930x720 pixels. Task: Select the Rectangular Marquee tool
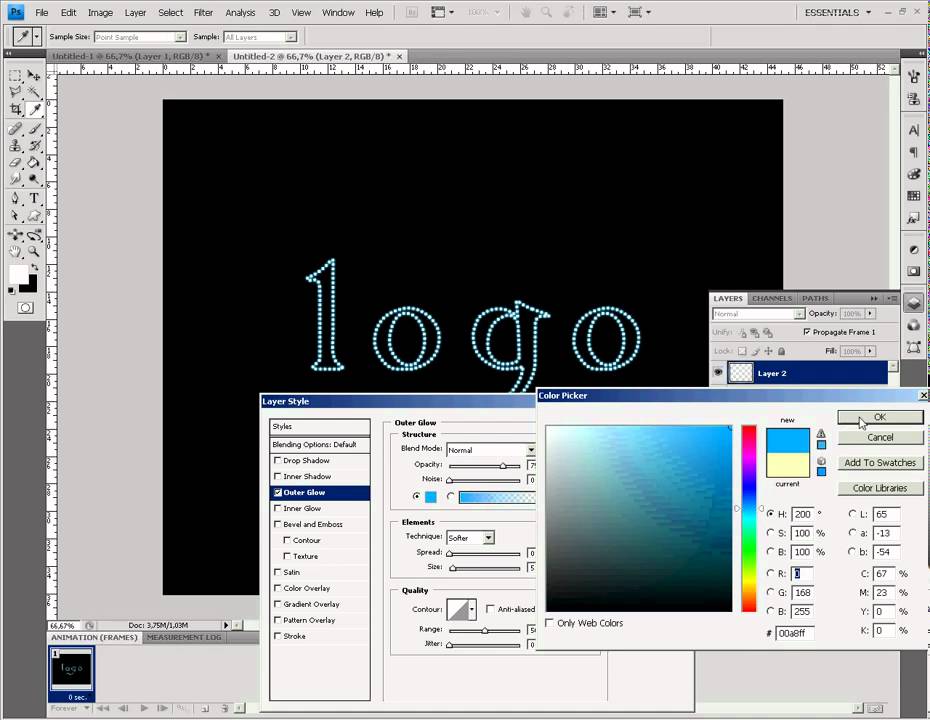[15, 76]
